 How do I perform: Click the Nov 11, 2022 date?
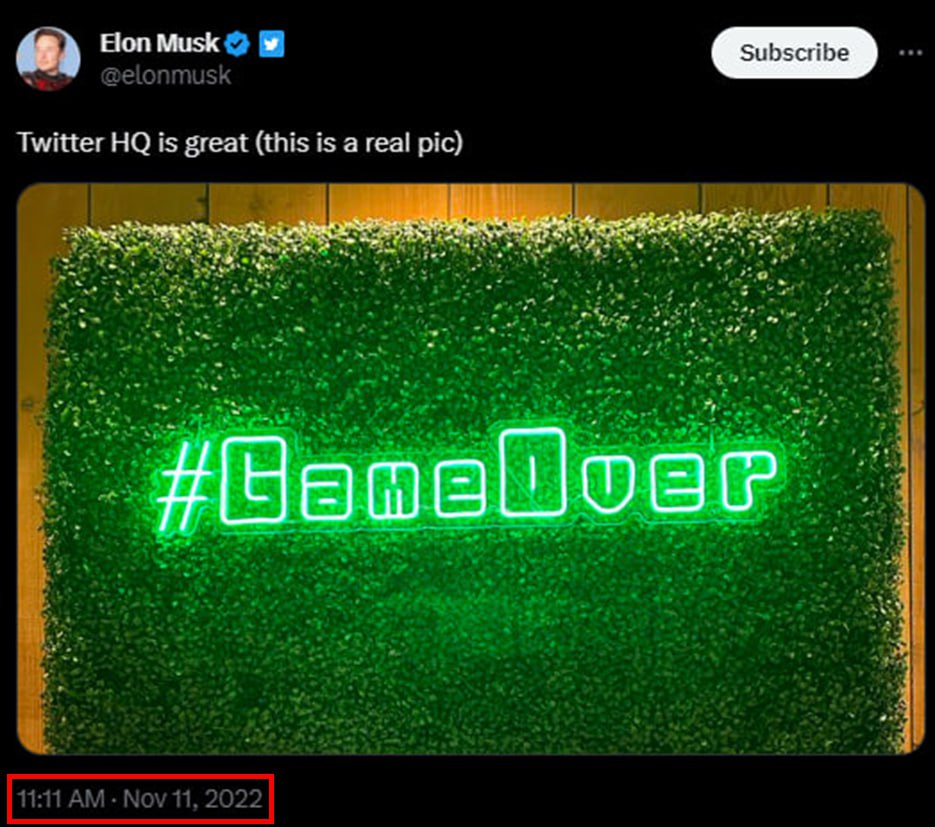pyautogui.click(x=193, y=799)
